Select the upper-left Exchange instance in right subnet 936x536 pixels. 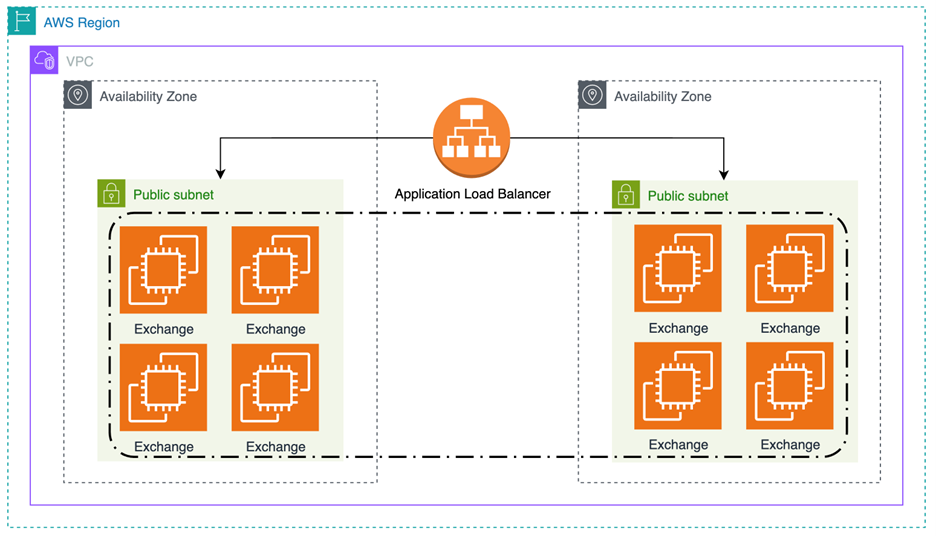(x=678, y=269)
